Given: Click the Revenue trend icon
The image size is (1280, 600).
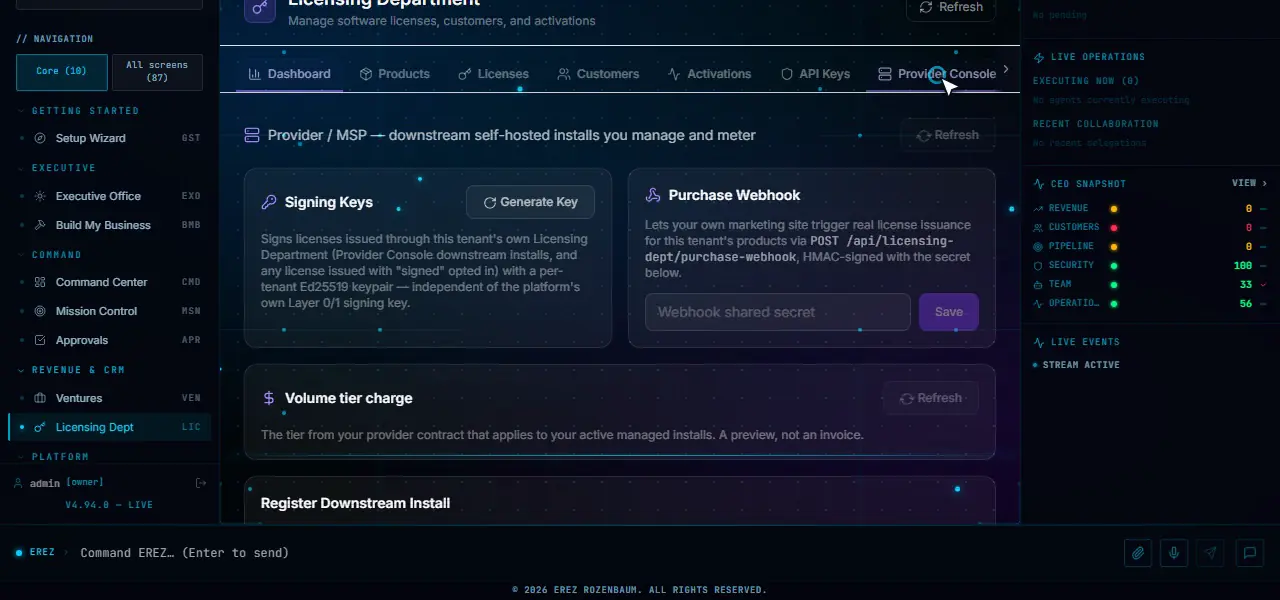Looking at the screenshot, I should click(x=1038, y=209).
